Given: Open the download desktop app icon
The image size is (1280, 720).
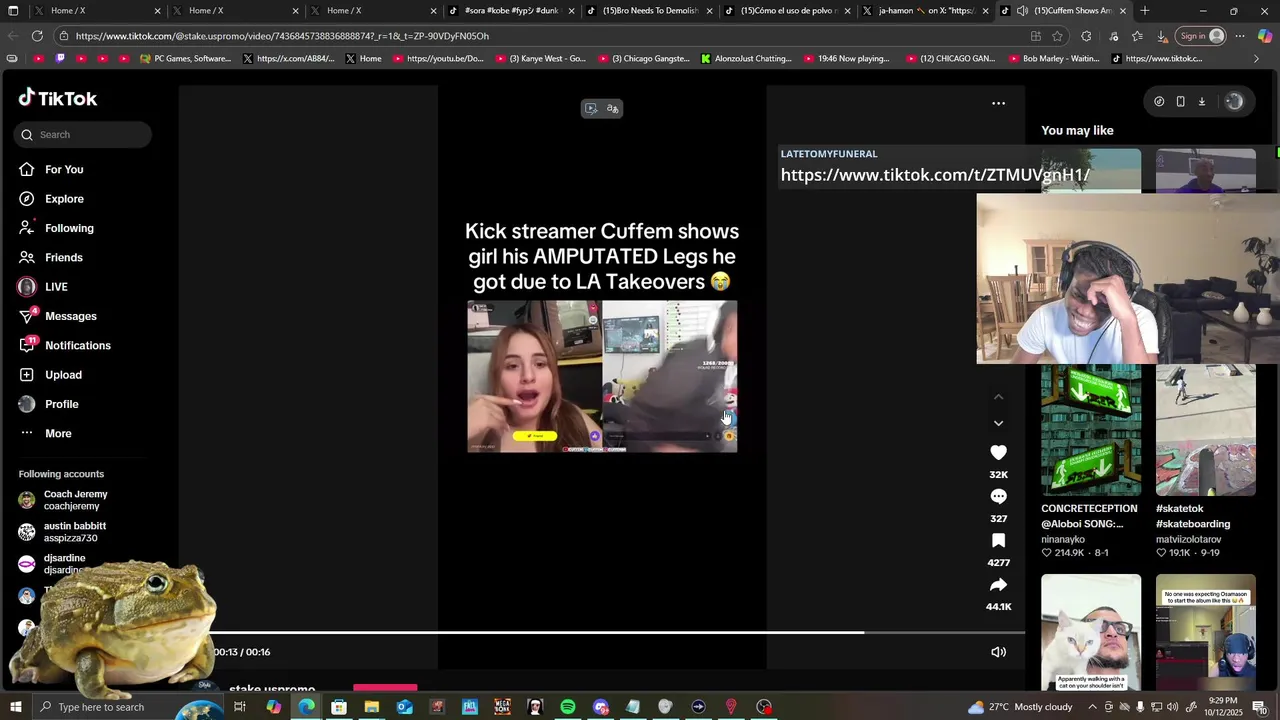Looking at the screenshot, I should (x=1202, y=101).
